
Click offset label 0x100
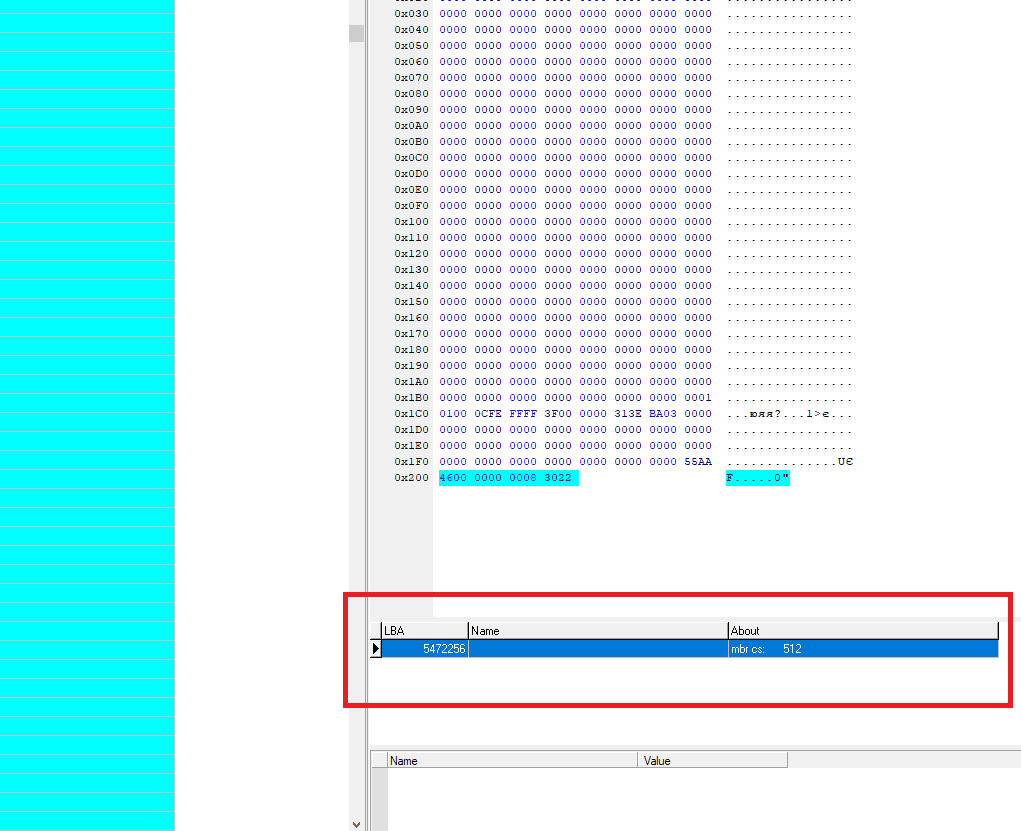(412, 221)
